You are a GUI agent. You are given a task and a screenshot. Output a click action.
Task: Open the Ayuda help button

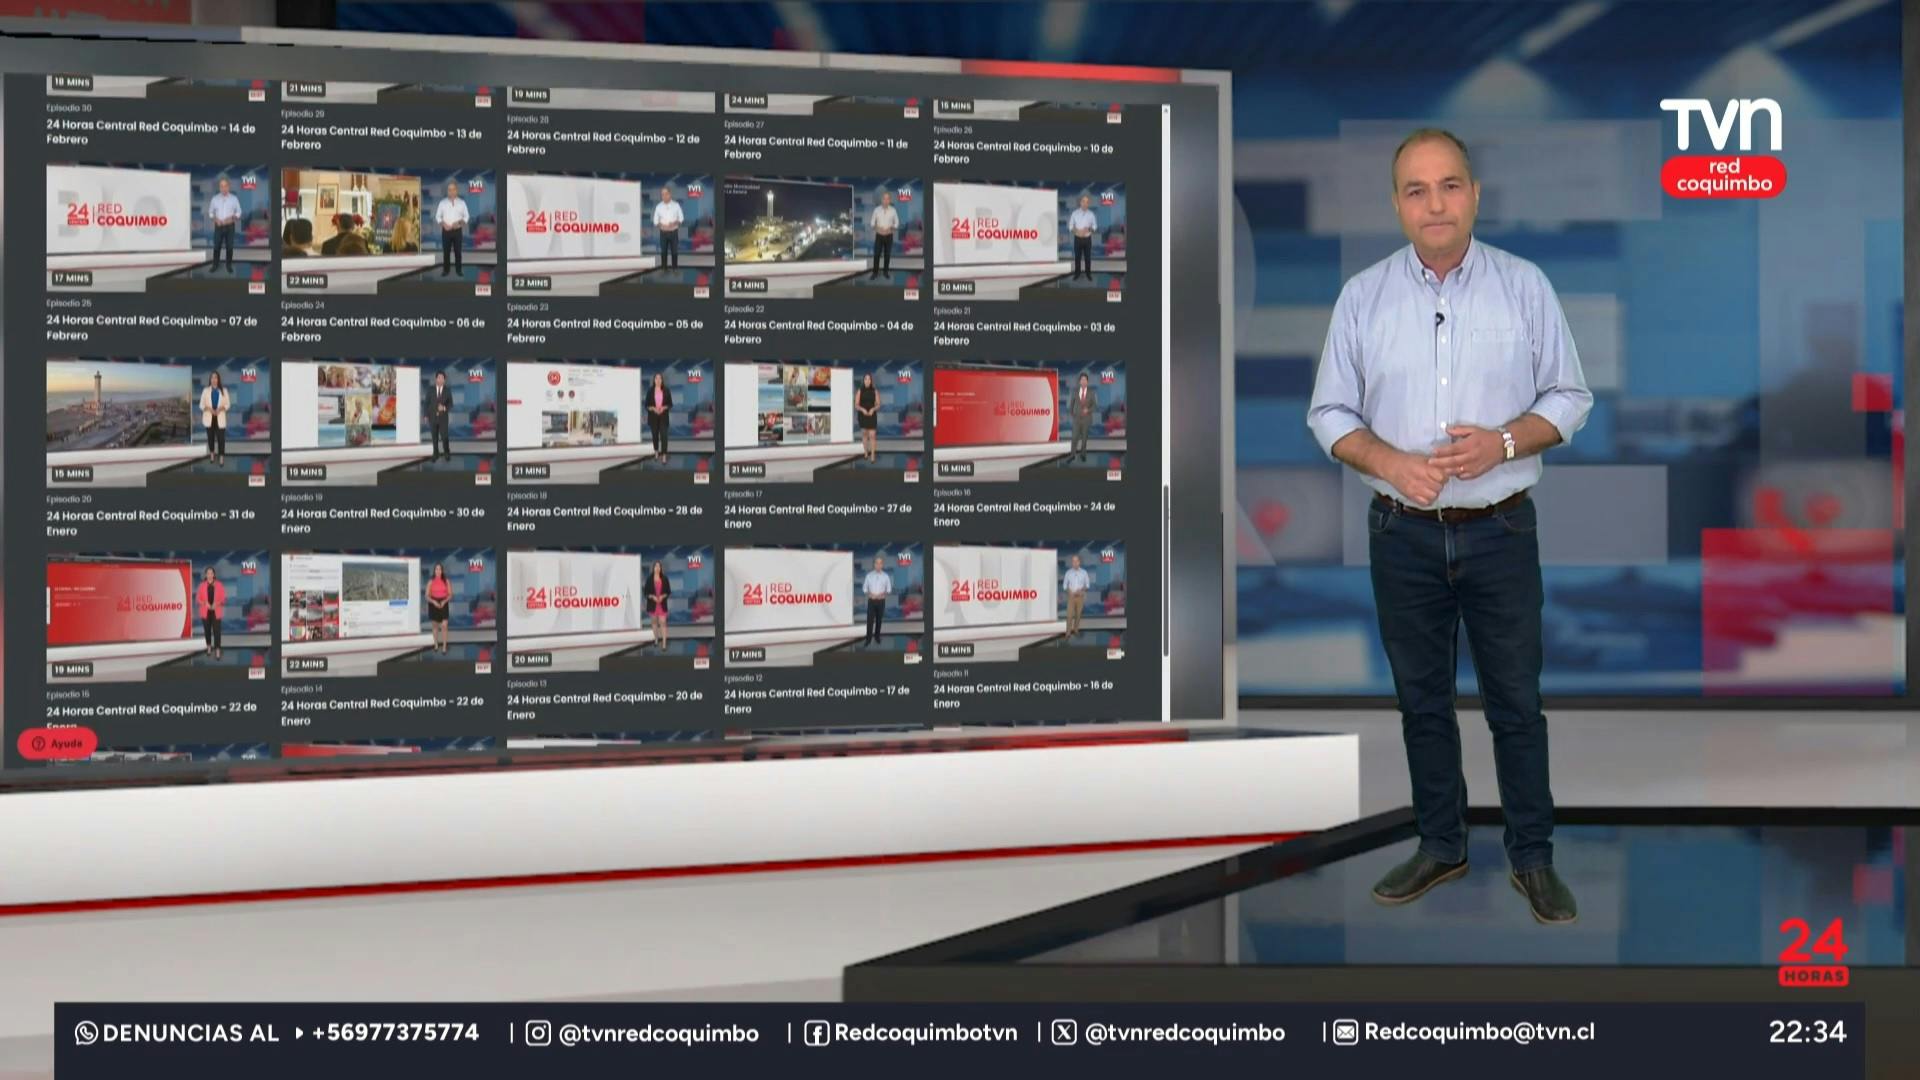coord(57,743)
